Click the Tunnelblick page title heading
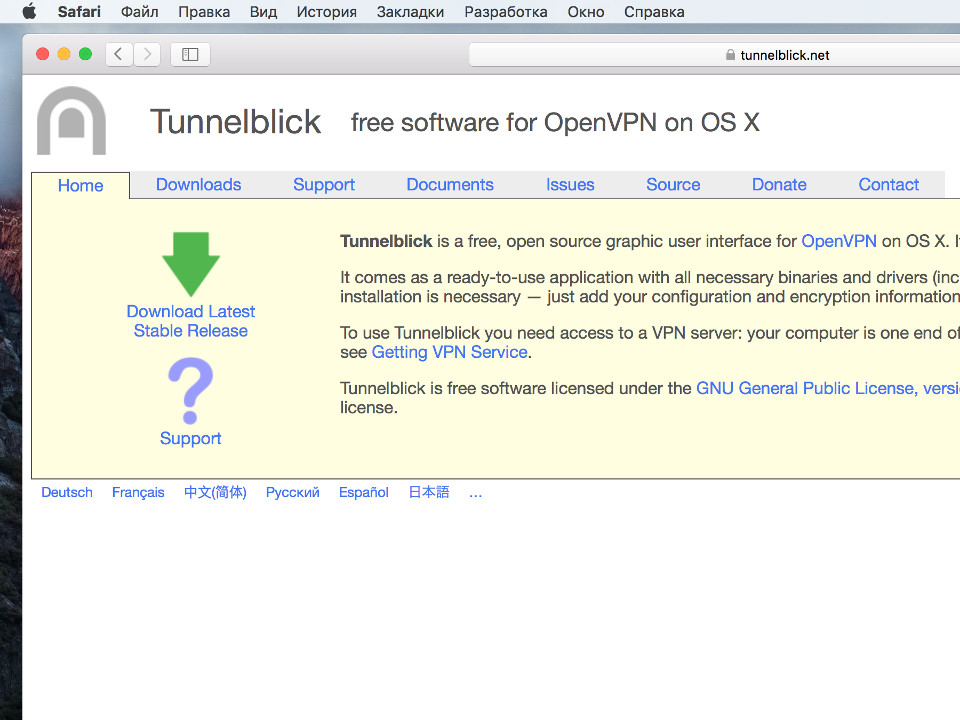 coord(235,122)
